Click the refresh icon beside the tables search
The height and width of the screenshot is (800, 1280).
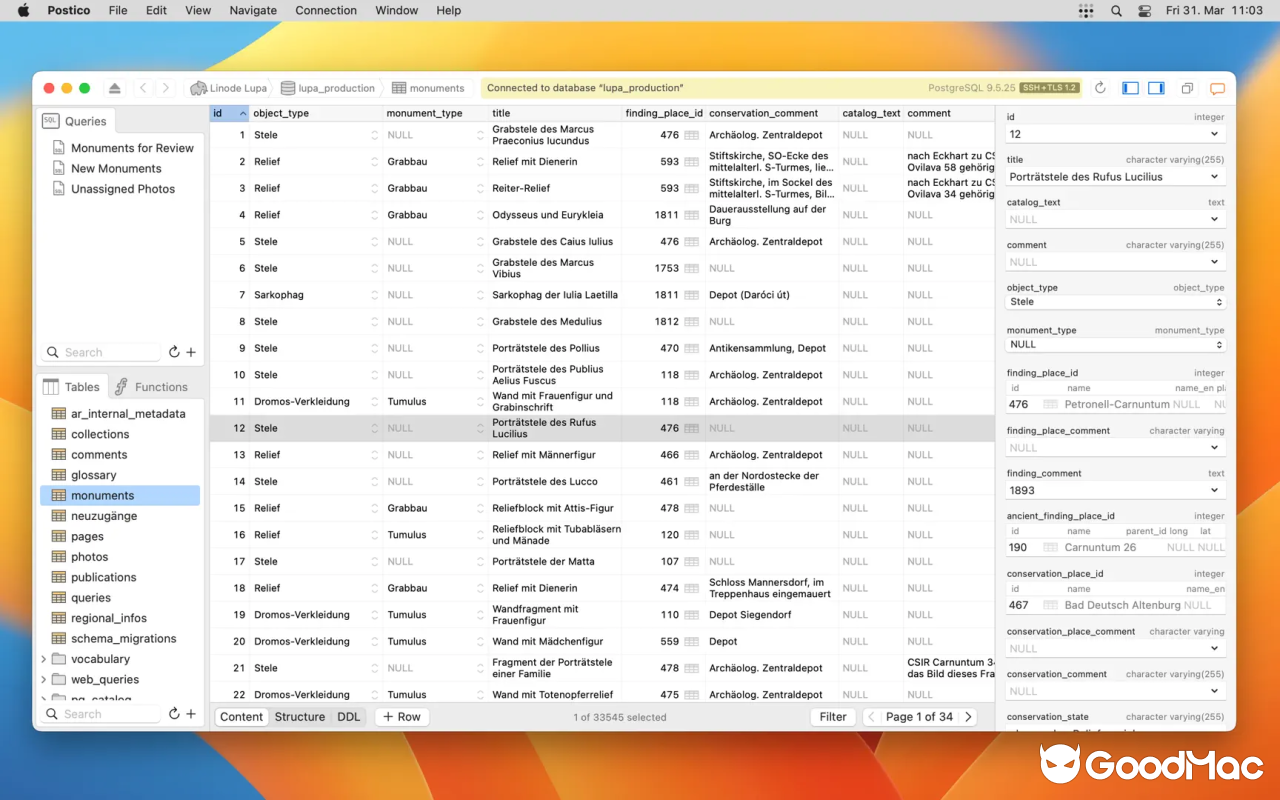(173, 713)
